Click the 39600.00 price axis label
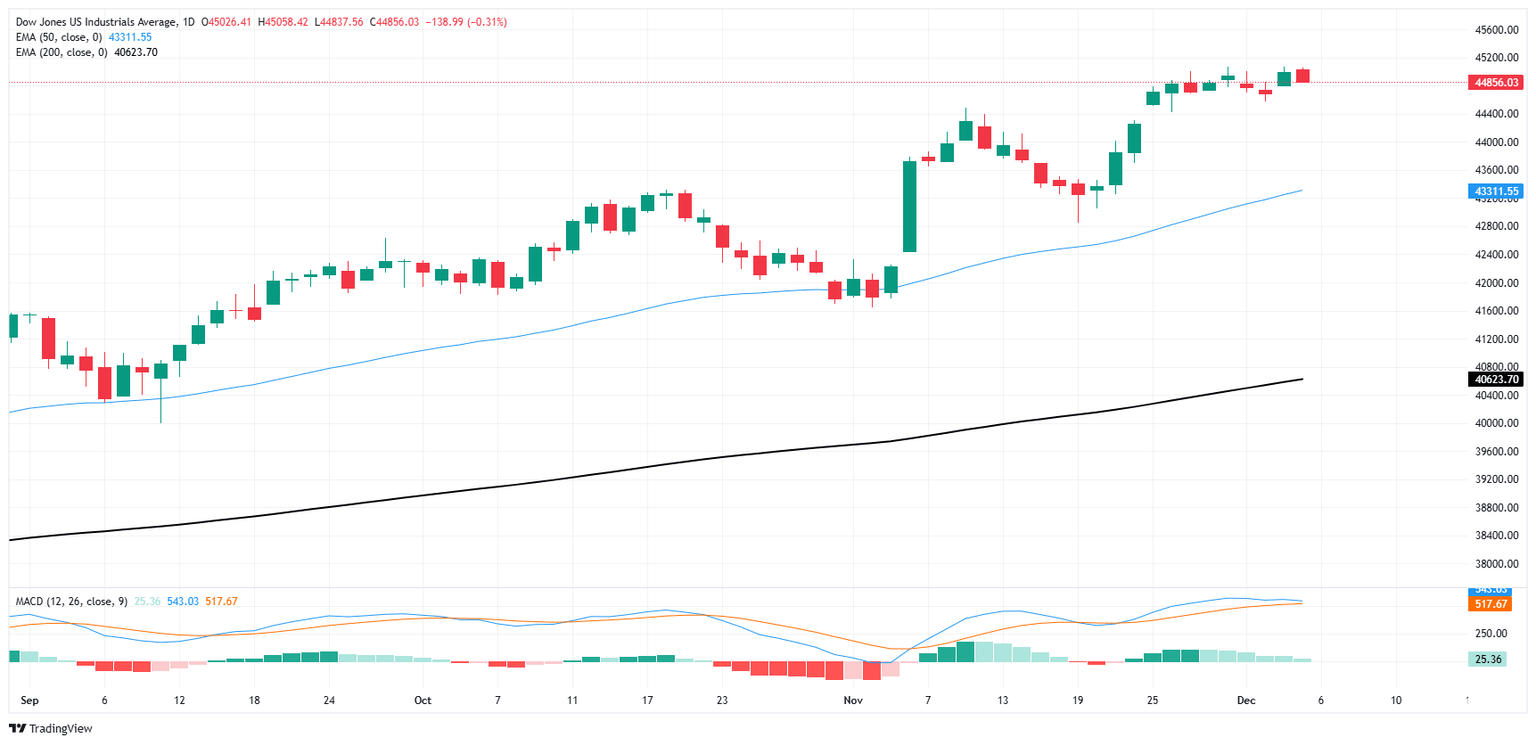 (1495, 451)
